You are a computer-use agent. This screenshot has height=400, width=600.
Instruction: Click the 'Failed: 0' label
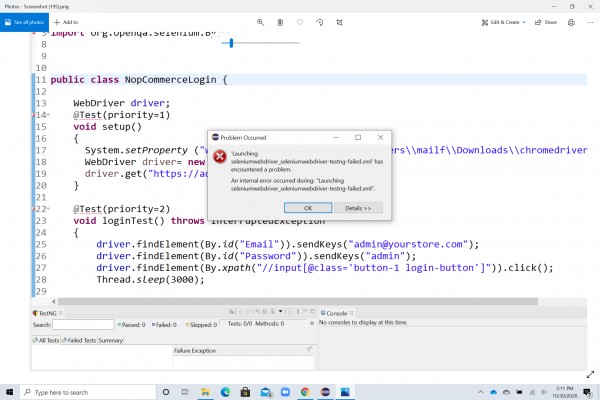164,325
